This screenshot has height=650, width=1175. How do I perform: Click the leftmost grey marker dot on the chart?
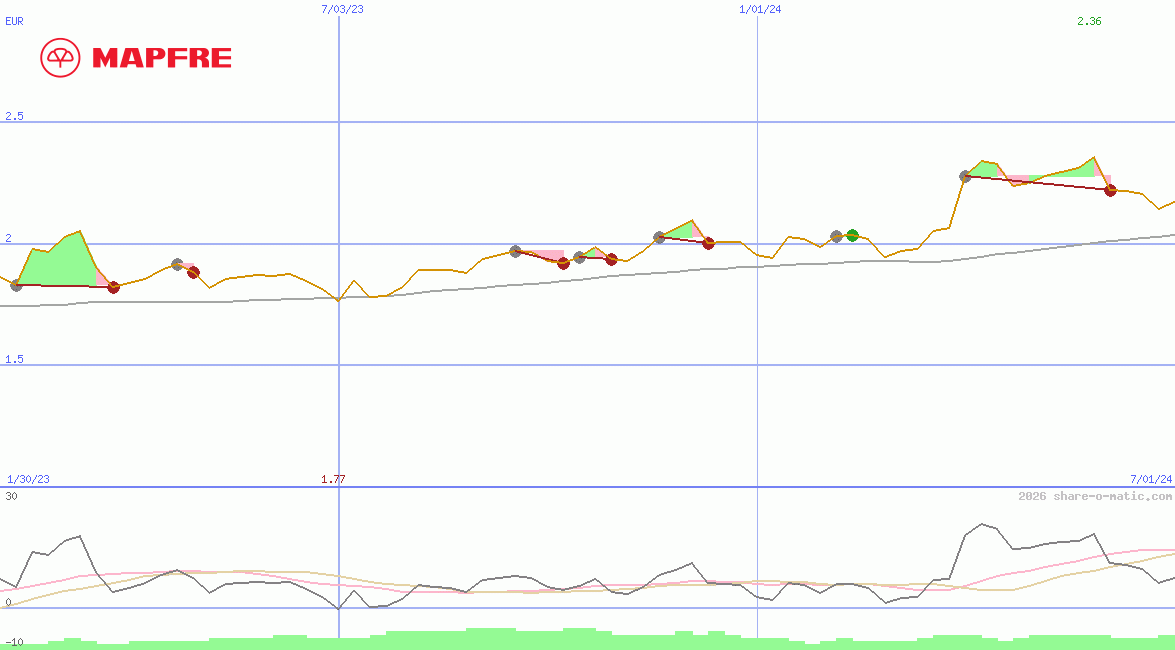16,285
